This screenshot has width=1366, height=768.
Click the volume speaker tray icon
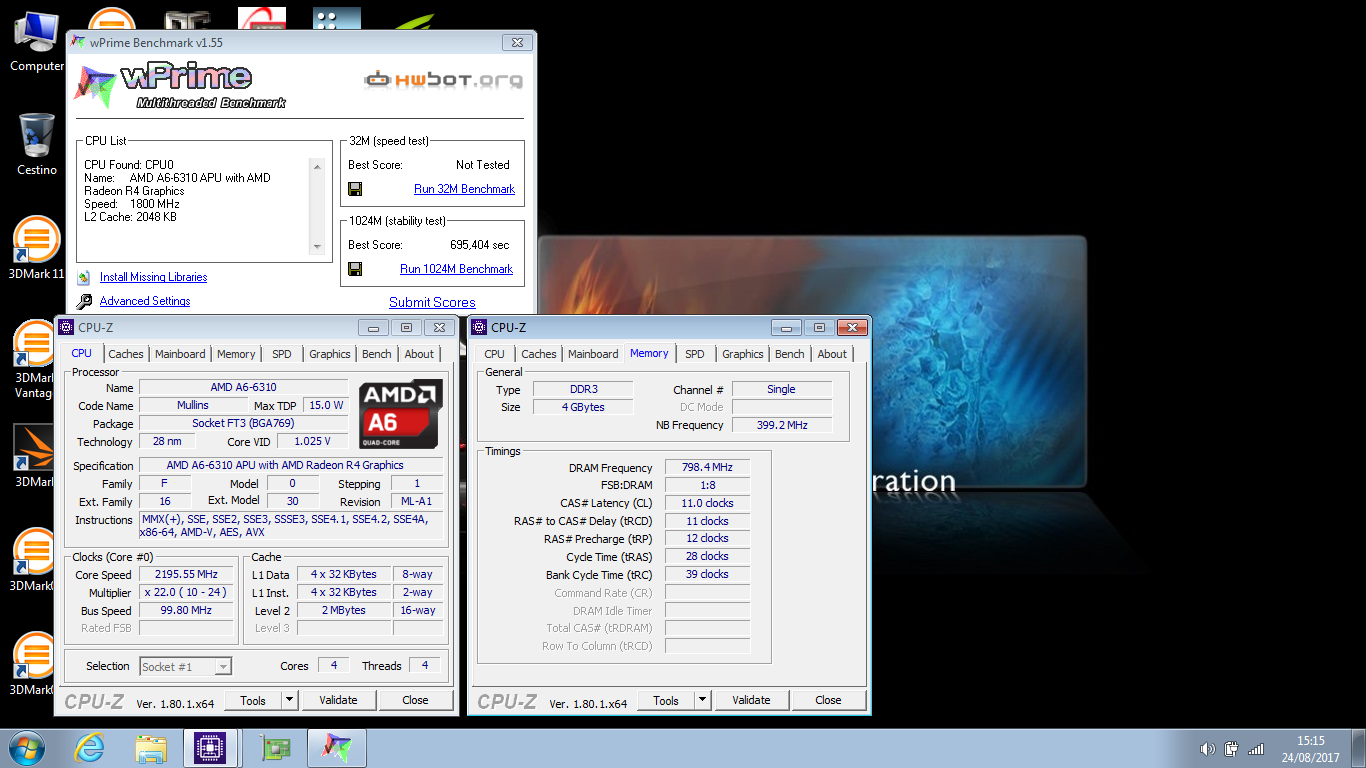[x=1207, y=749]
